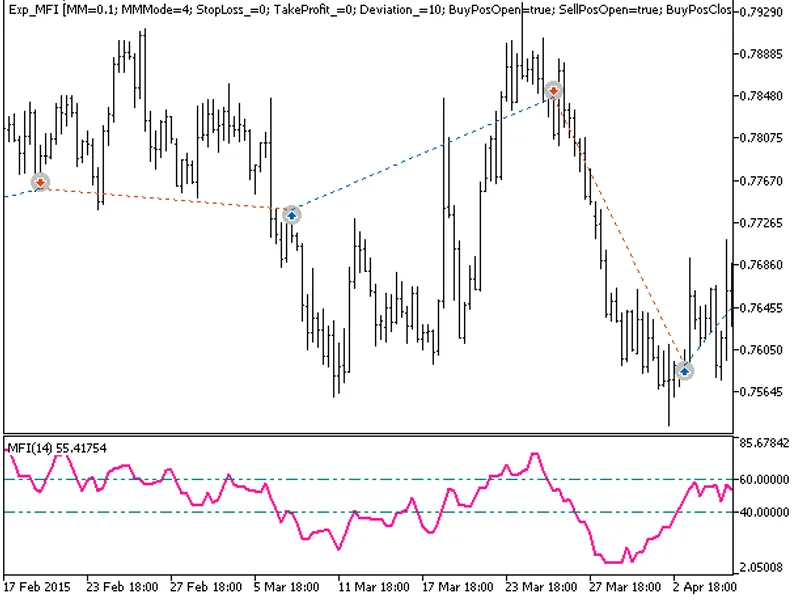The width and height of the screenshot is (800, 600).
Task: Click the 60.00000 MFI level label
Action: pos(764,480)
